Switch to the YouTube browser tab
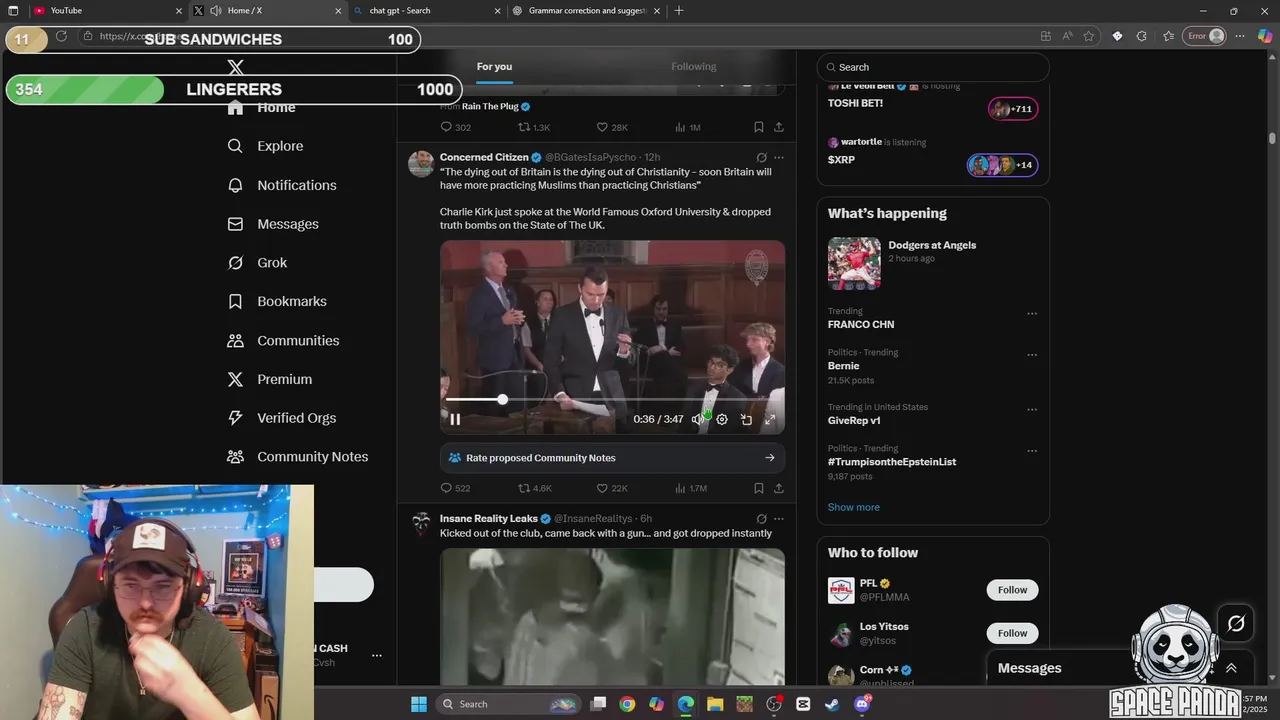The height and width of the screenshot is (720, 1280). coord(108,11)
